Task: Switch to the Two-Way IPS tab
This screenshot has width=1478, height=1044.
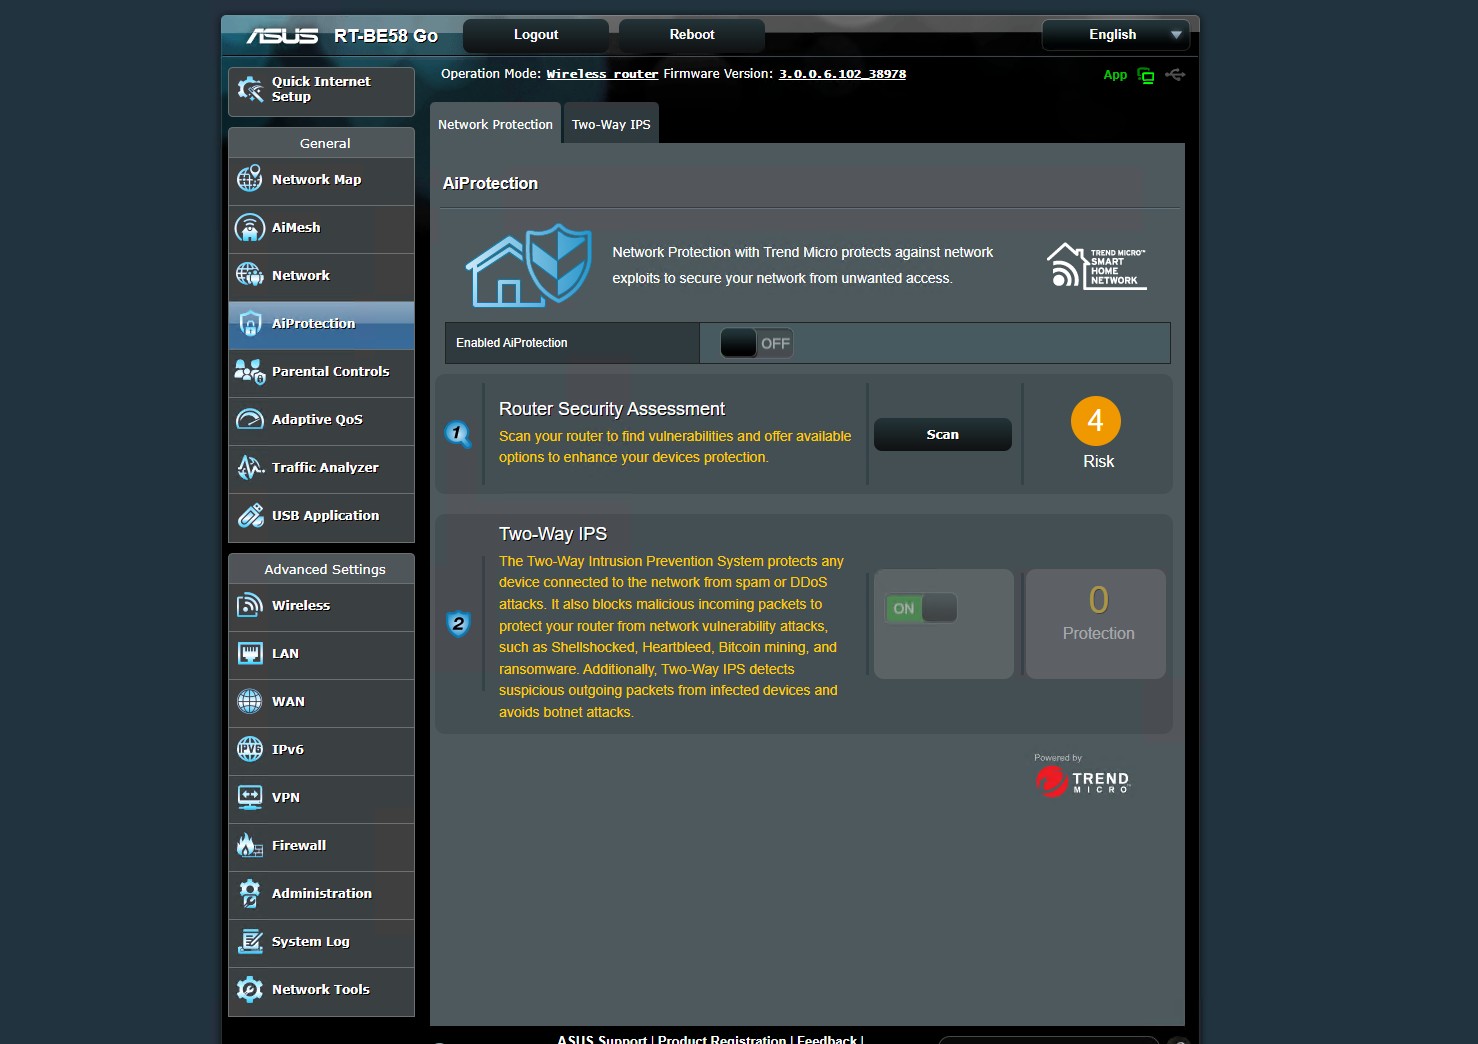Action: (x=611, y=124)
